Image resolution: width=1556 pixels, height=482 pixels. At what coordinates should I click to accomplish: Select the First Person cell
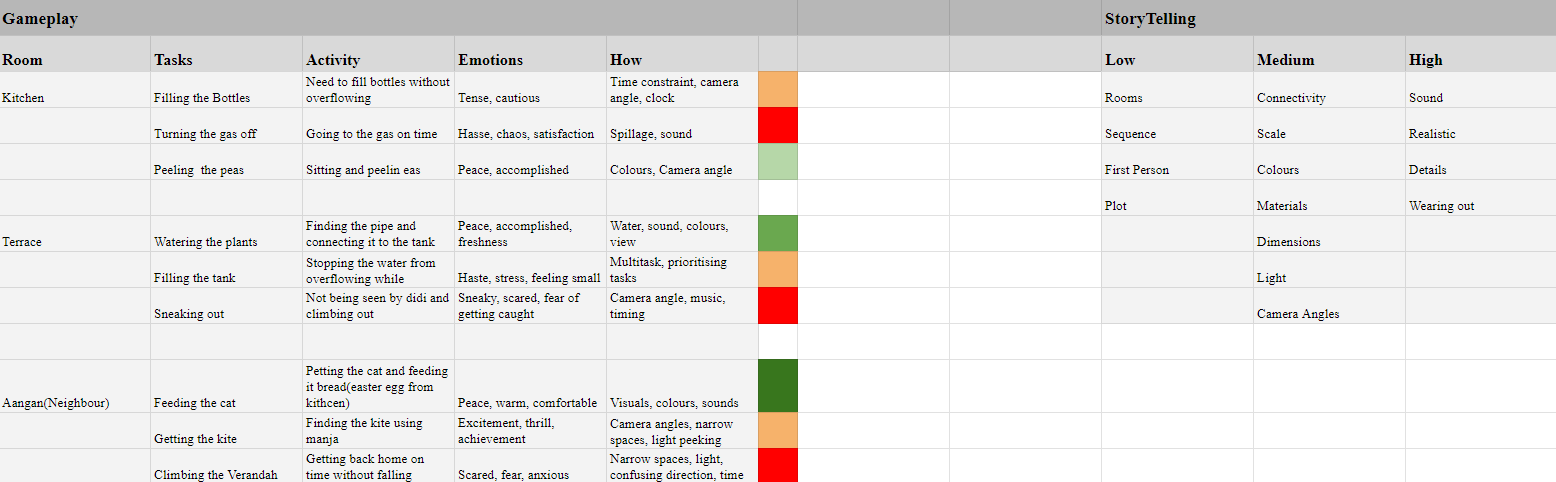1137,170
